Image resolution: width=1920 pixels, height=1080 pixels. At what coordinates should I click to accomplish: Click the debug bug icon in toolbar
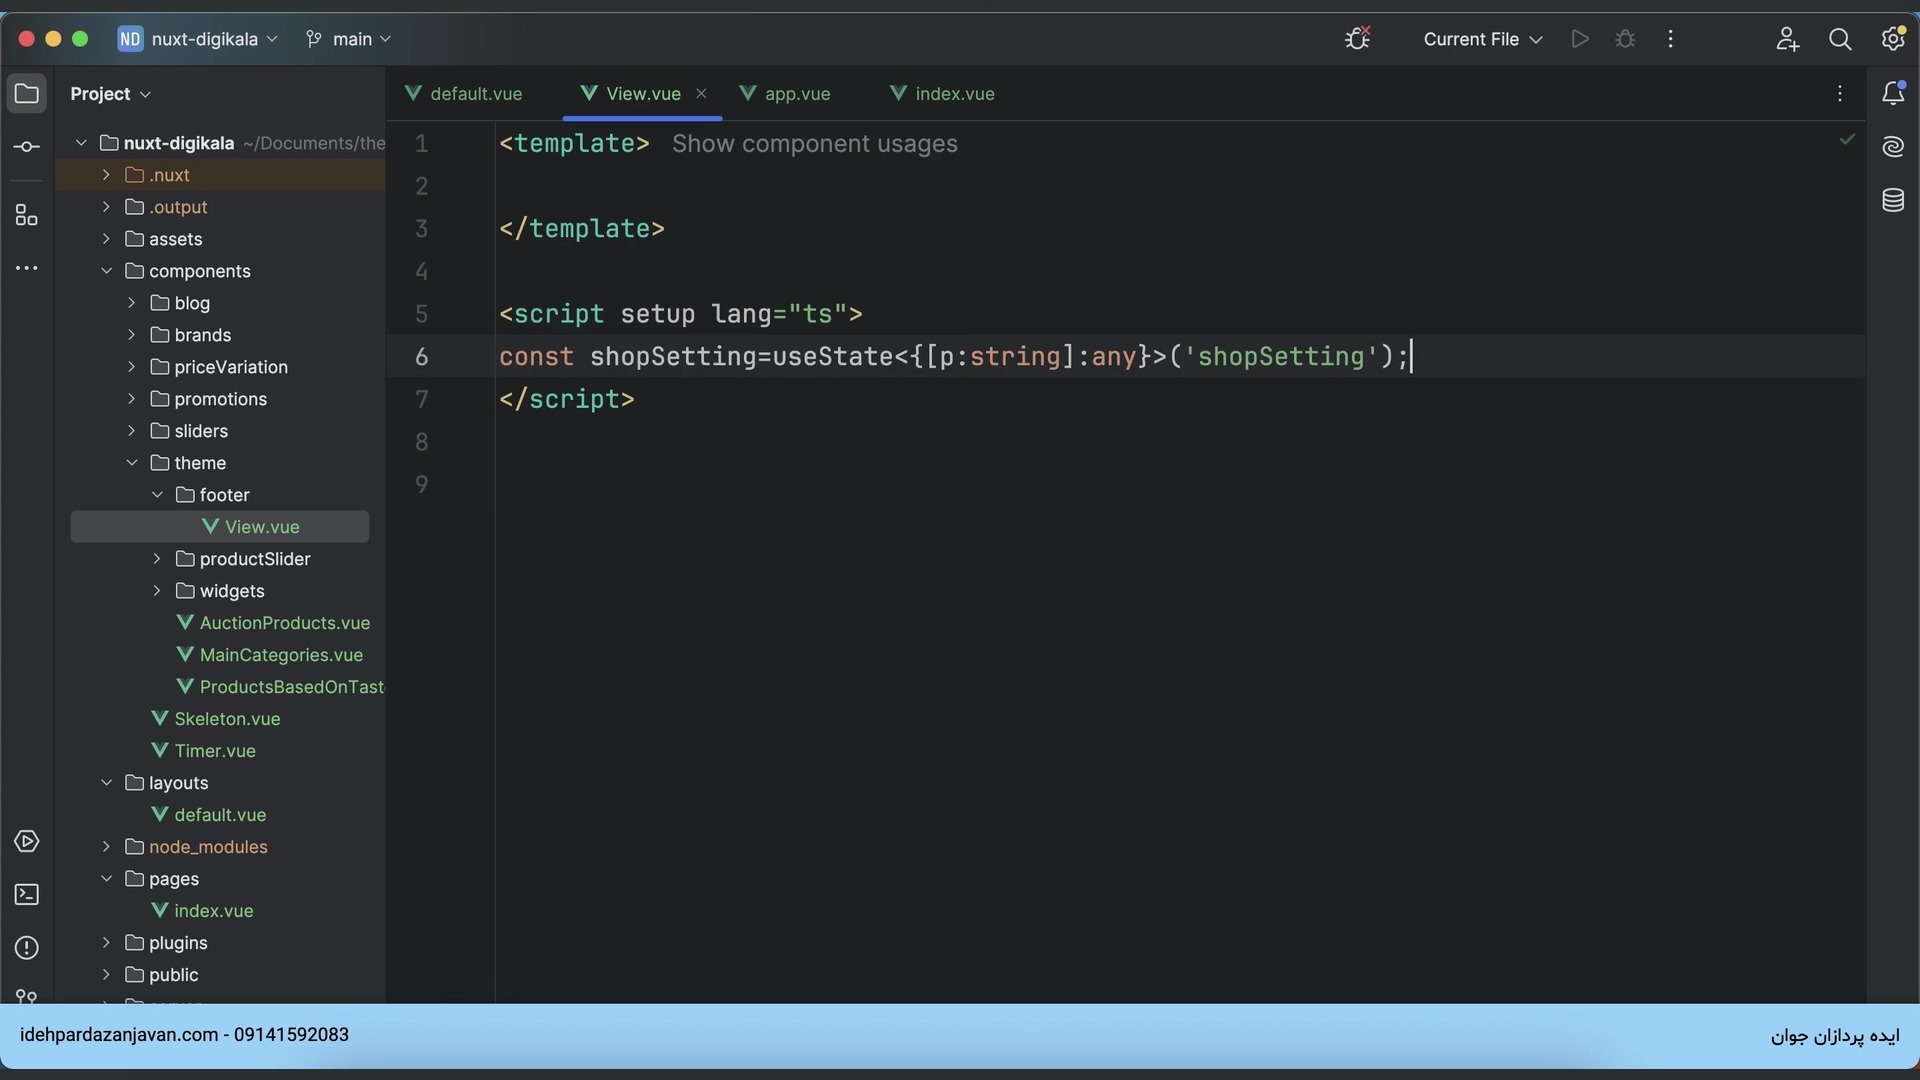point(1625,39)
